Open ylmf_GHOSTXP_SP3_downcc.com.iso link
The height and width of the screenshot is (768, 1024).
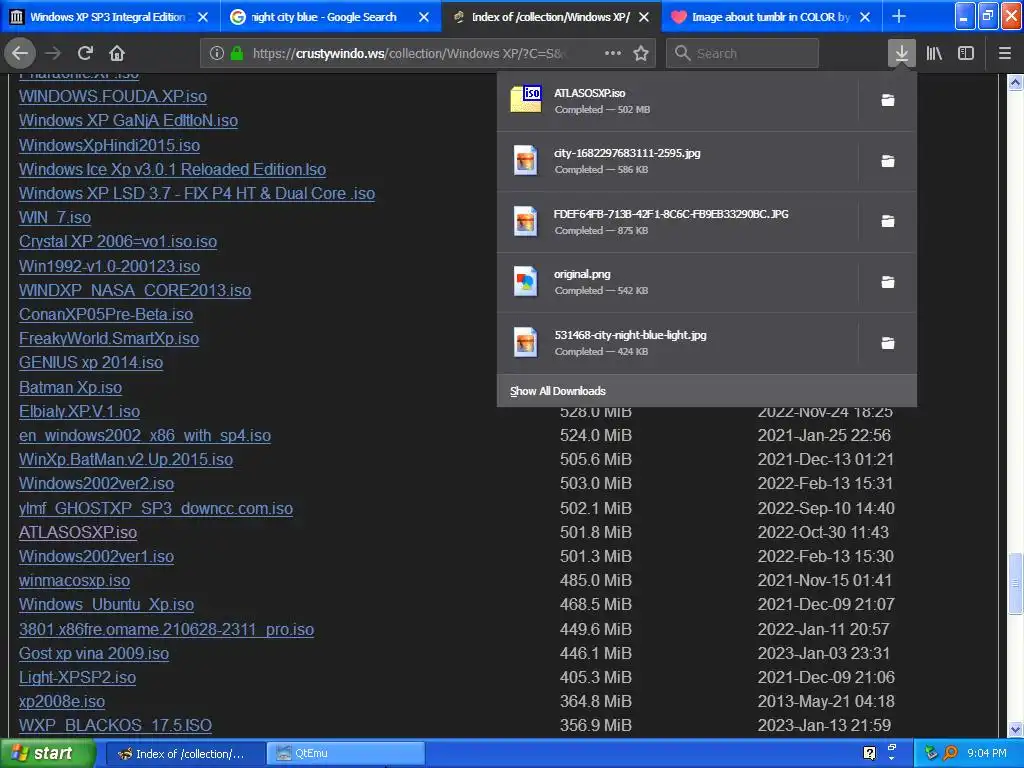155,509
